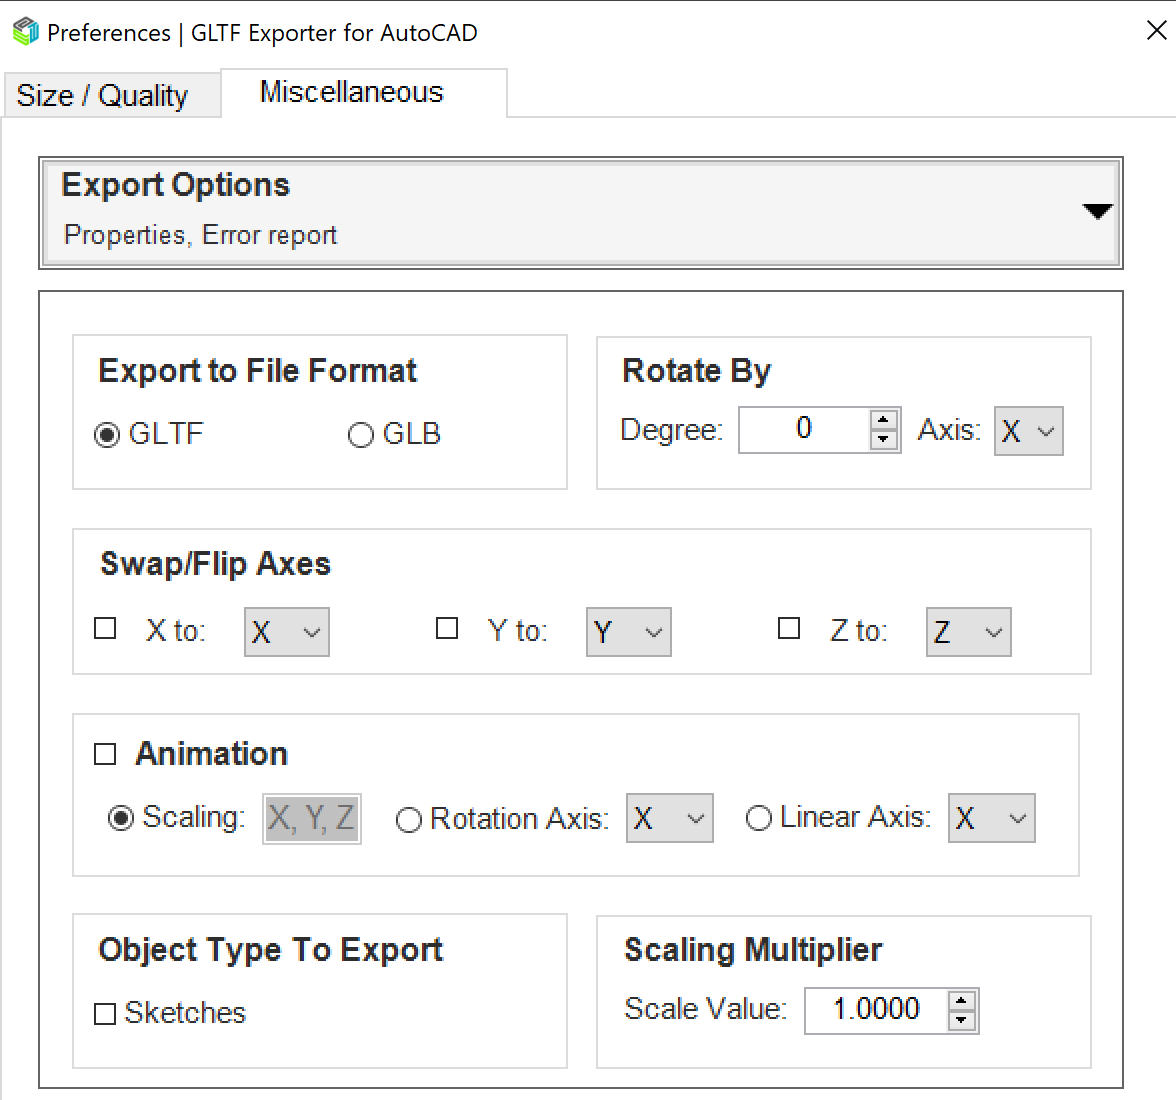Check the Sketches object type box
The height and width of the screenshot is (1100, 1176).
(105, 1014)
